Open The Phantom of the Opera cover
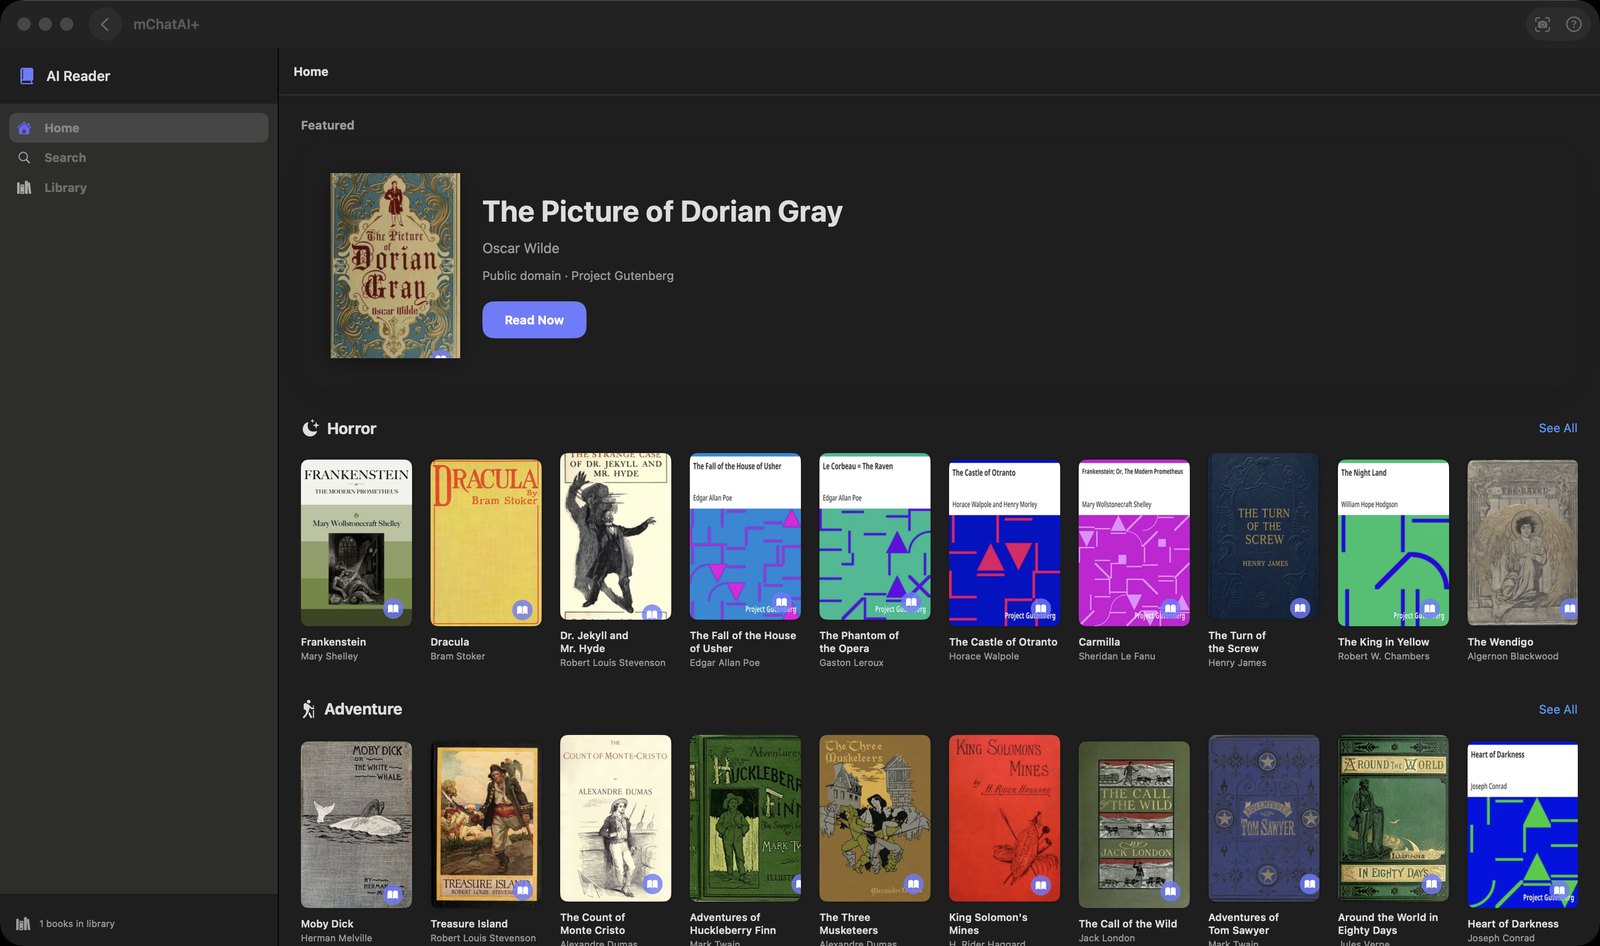Viewport: 1600px width, 946px height. click(x=875, y=537)
